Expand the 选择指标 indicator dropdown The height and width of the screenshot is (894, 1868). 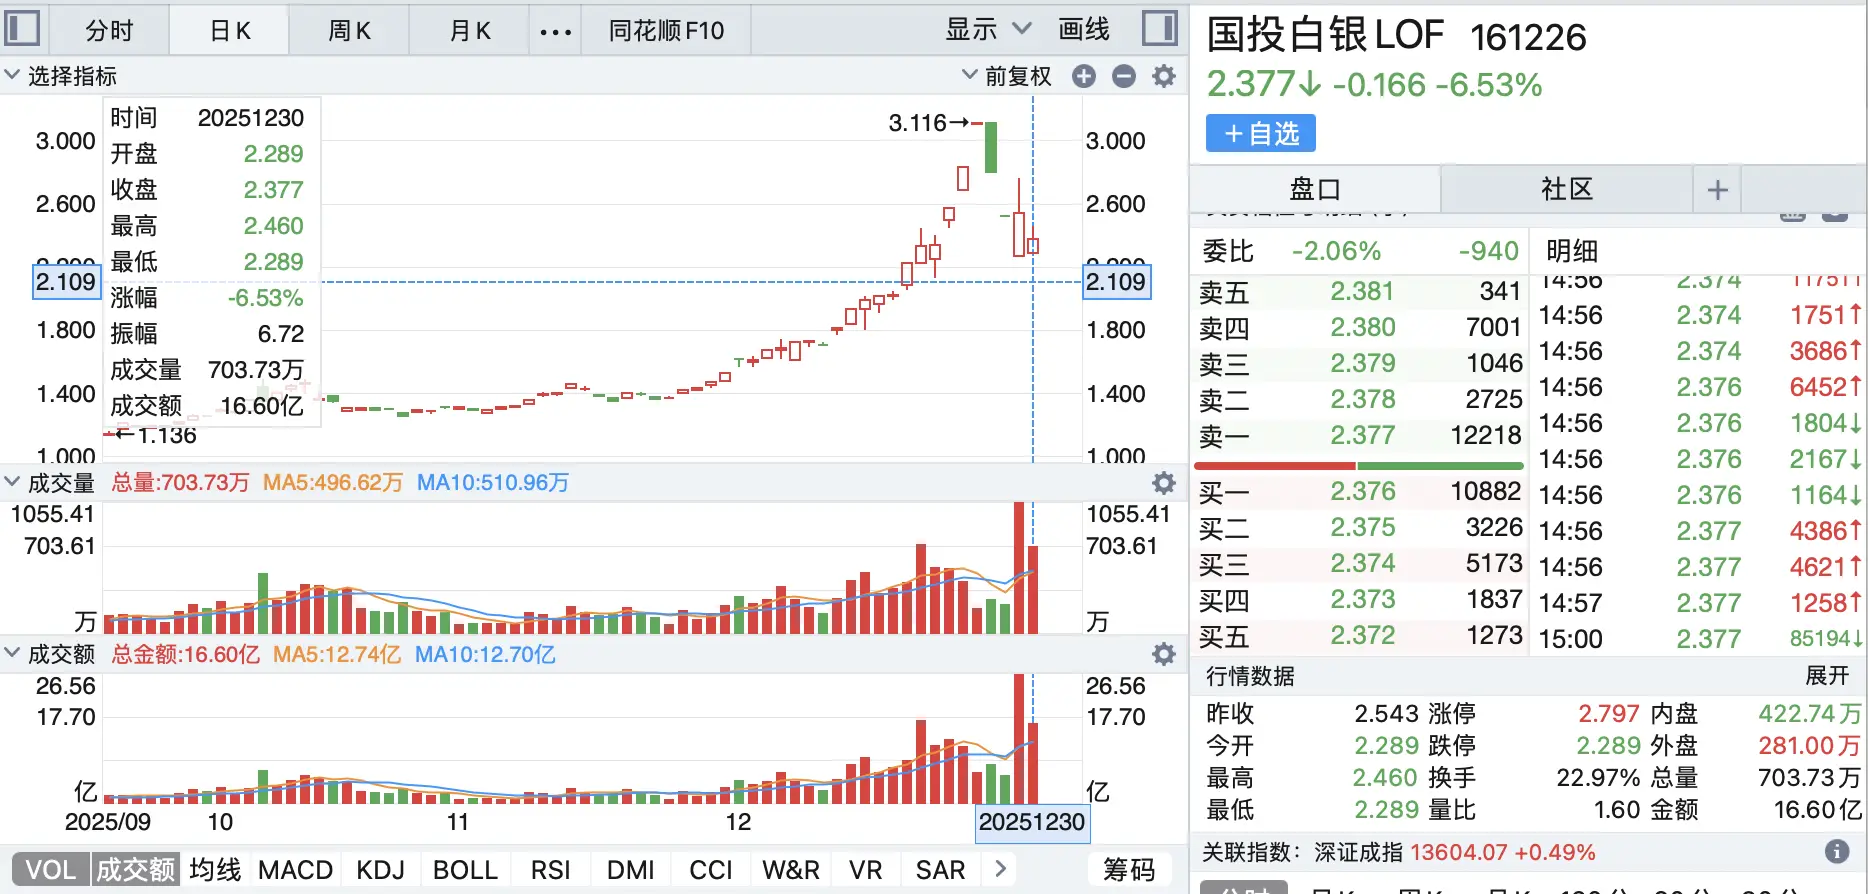(60, 76)
